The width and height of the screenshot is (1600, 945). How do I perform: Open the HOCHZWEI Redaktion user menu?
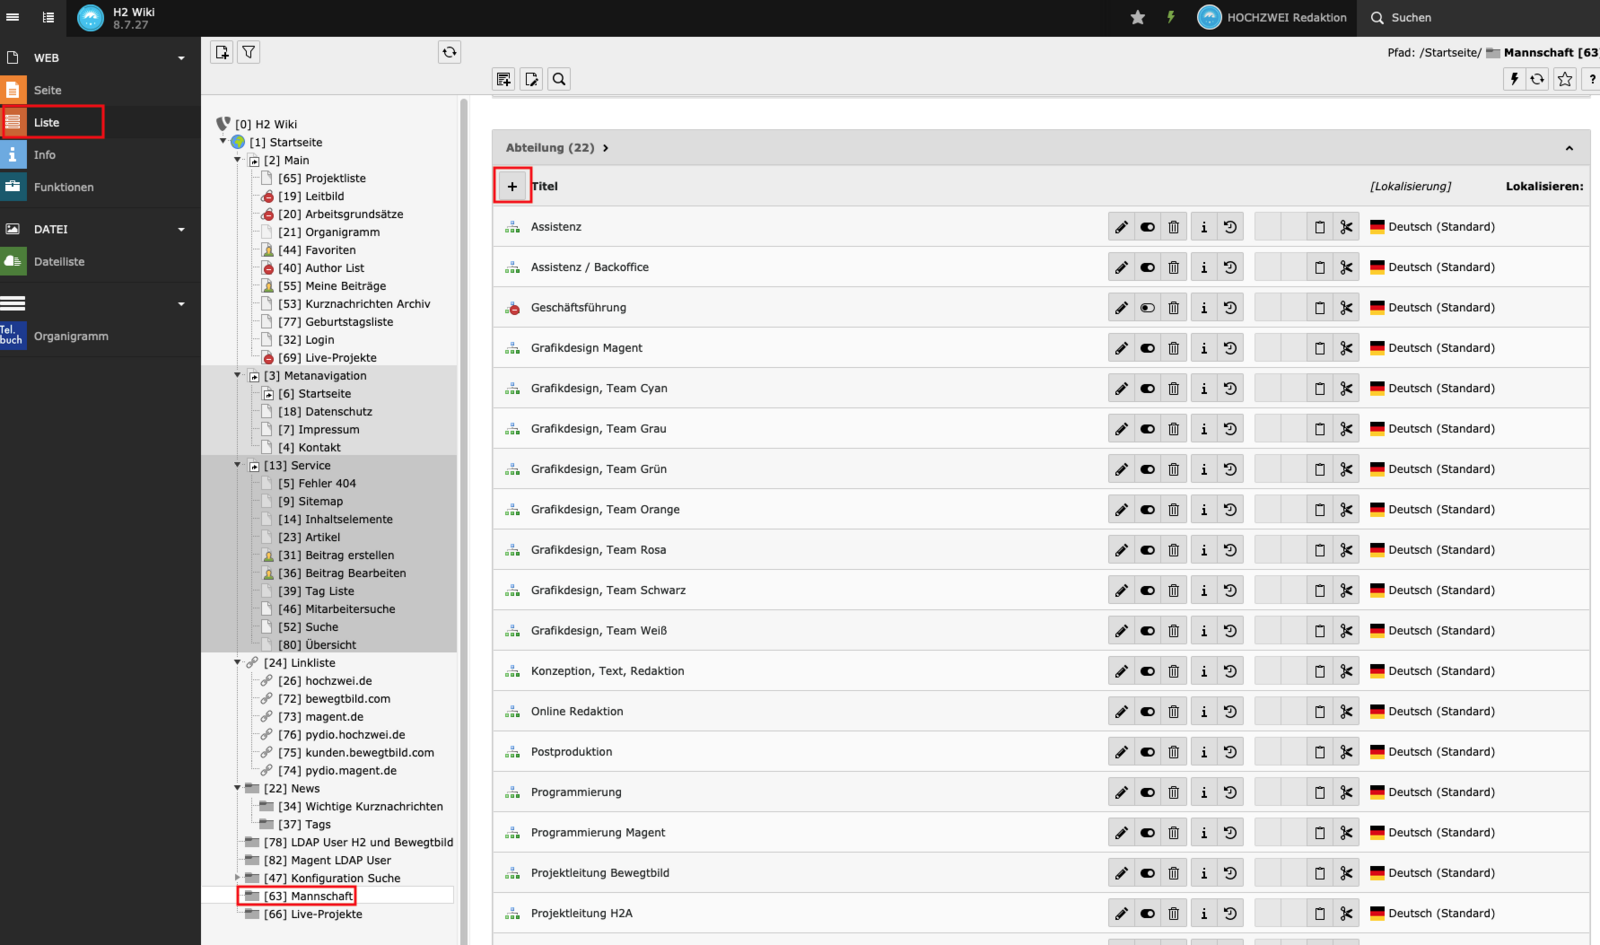click(x=1272, y=17)
